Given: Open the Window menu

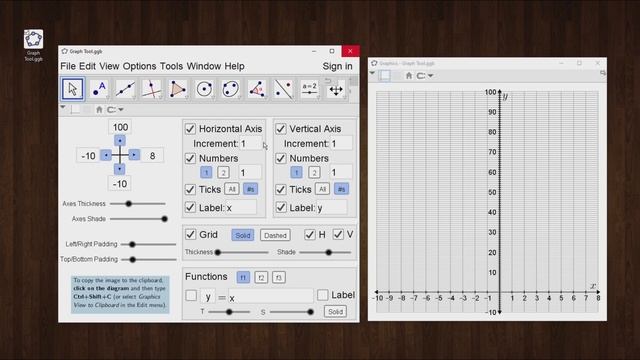Looking at the screenshot, I should [x=204, y=66].
